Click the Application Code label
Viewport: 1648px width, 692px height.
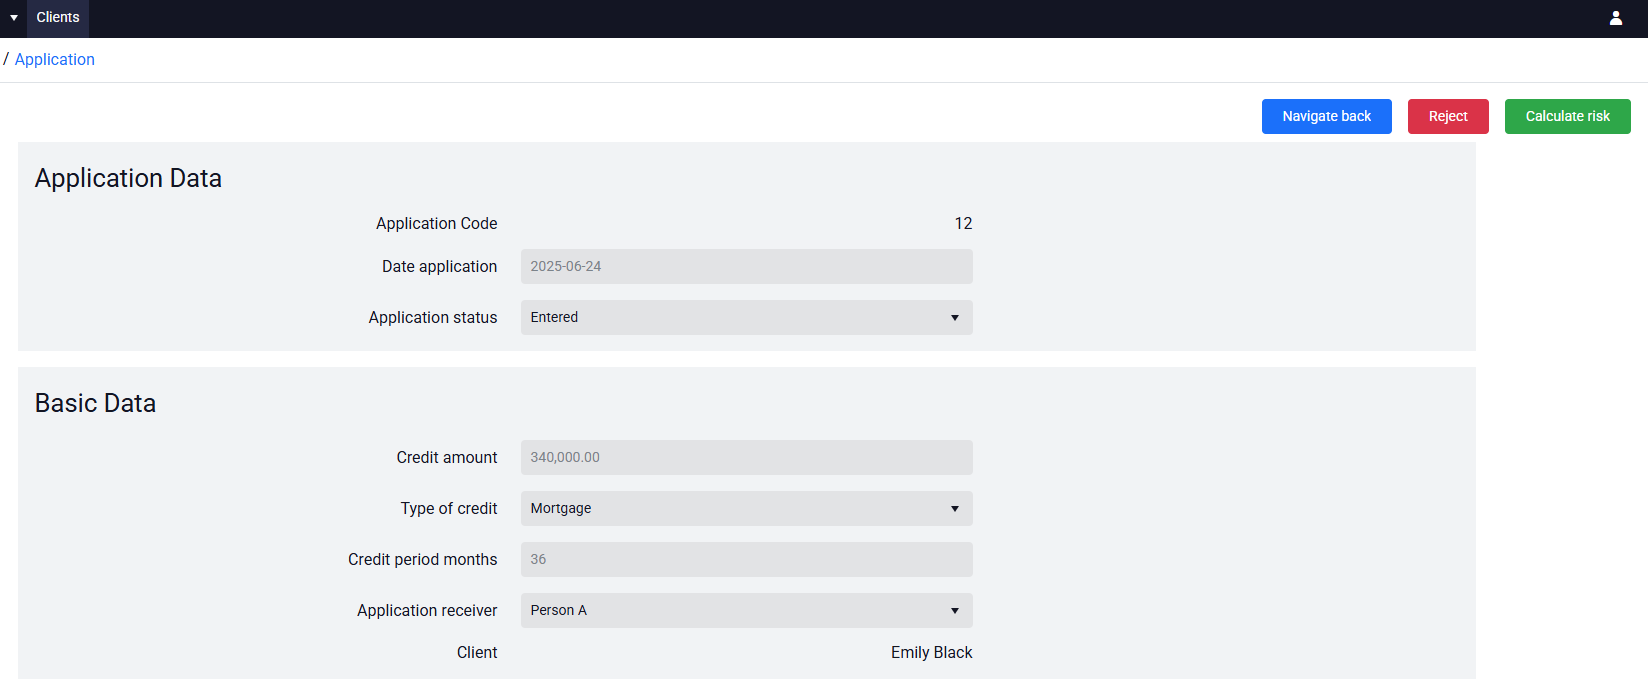point(437,224)
